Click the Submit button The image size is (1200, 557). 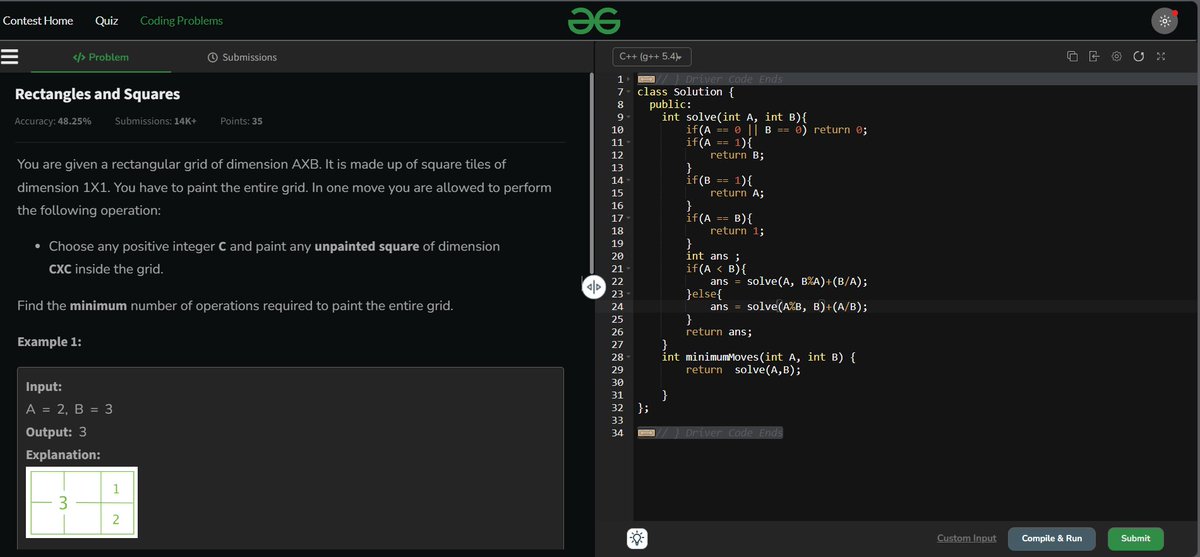coord(1135,538)
